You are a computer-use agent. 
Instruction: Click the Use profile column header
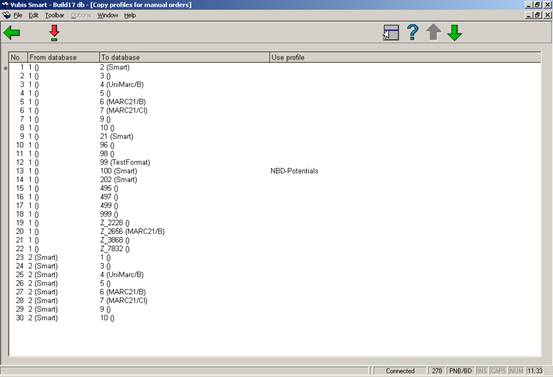(x=405, y=57)
